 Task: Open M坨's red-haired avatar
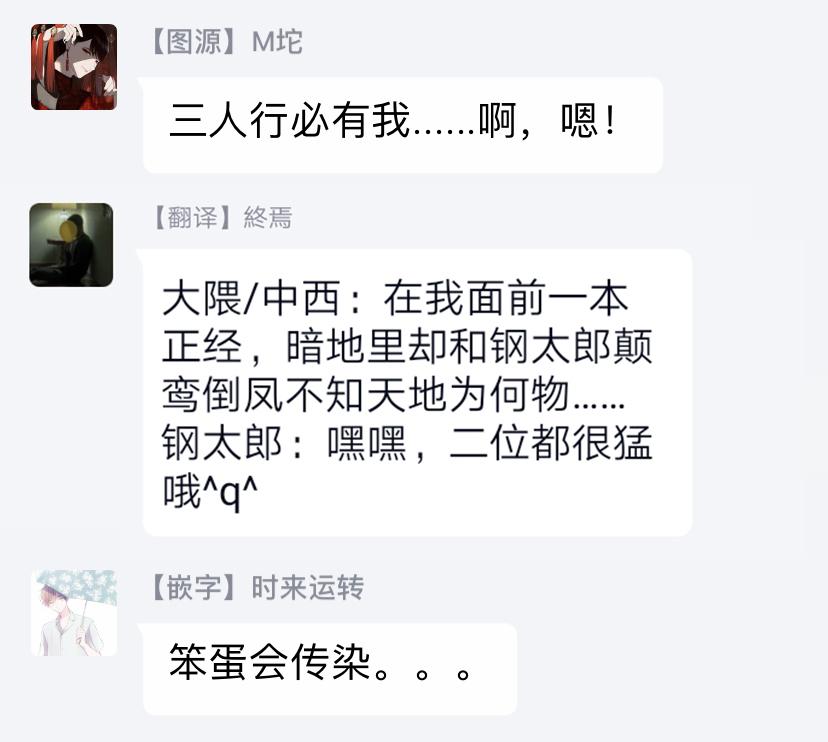[x=74, y=67]
